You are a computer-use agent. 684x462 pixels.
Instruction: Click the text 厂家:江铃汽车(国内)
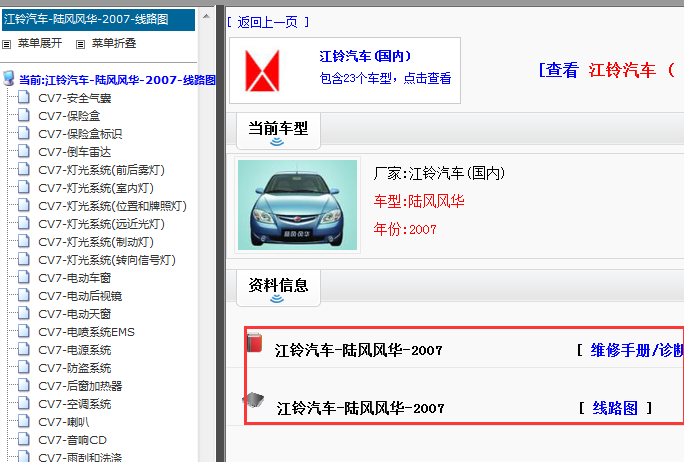point(439,174)
